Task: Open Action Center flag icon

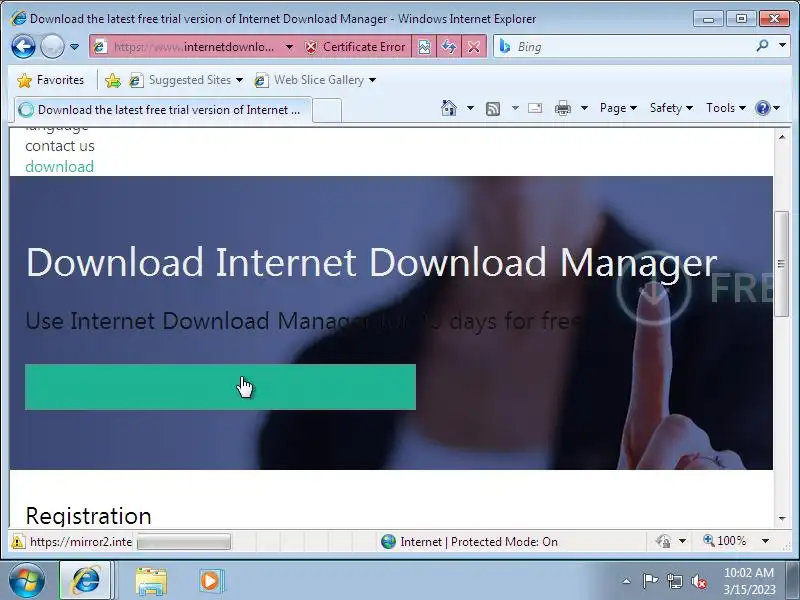Action: [650, 581]
